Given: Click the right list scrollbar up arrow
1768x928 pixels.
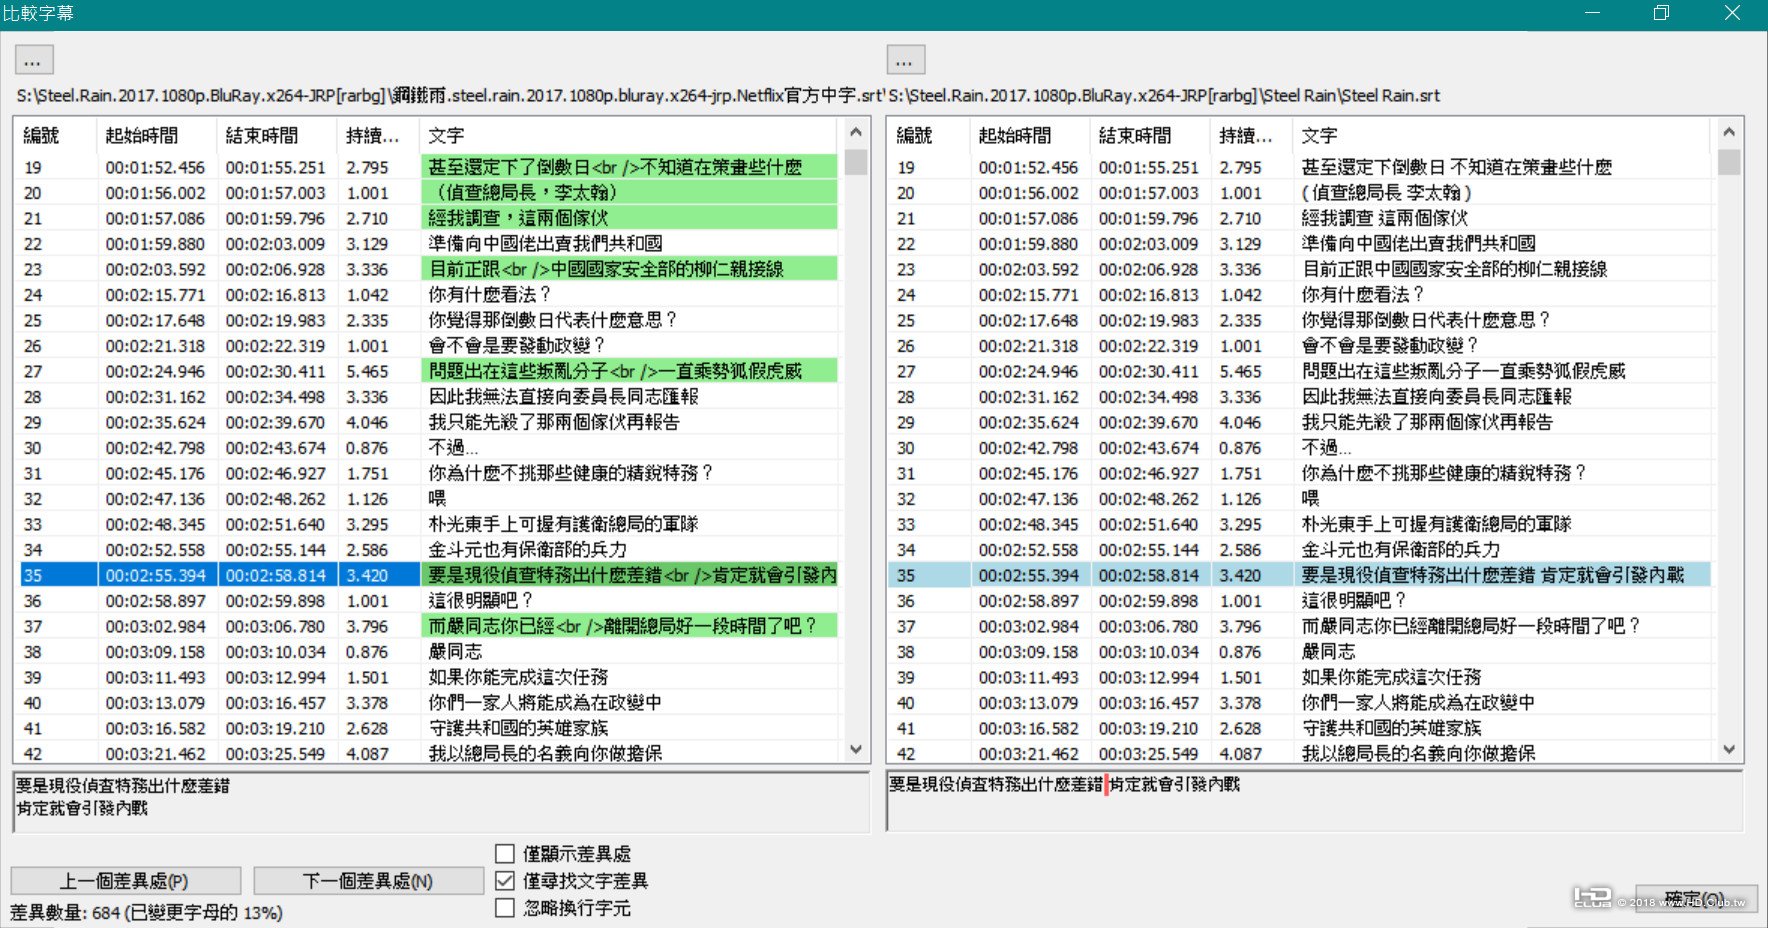Looking at the screenshot, I should [1729, 132].
